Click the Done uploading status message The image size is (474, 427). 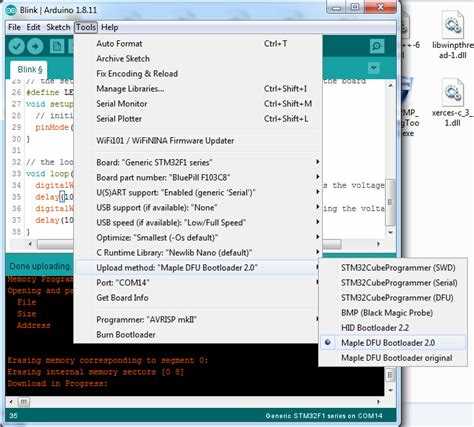coord(40,266)
